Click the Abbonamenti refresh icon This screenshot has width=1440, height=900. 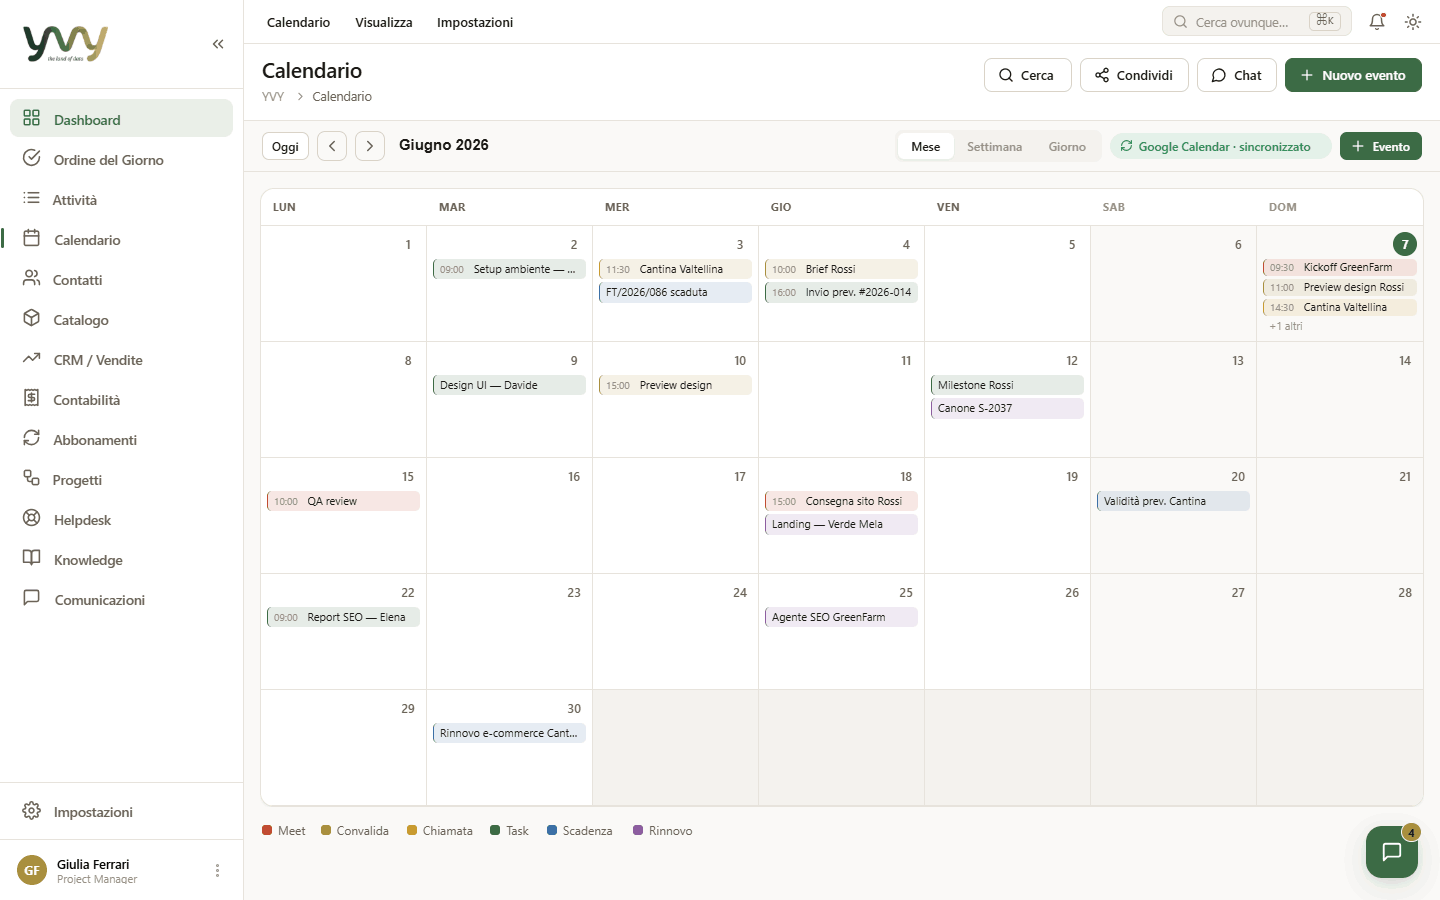point(32,439)
